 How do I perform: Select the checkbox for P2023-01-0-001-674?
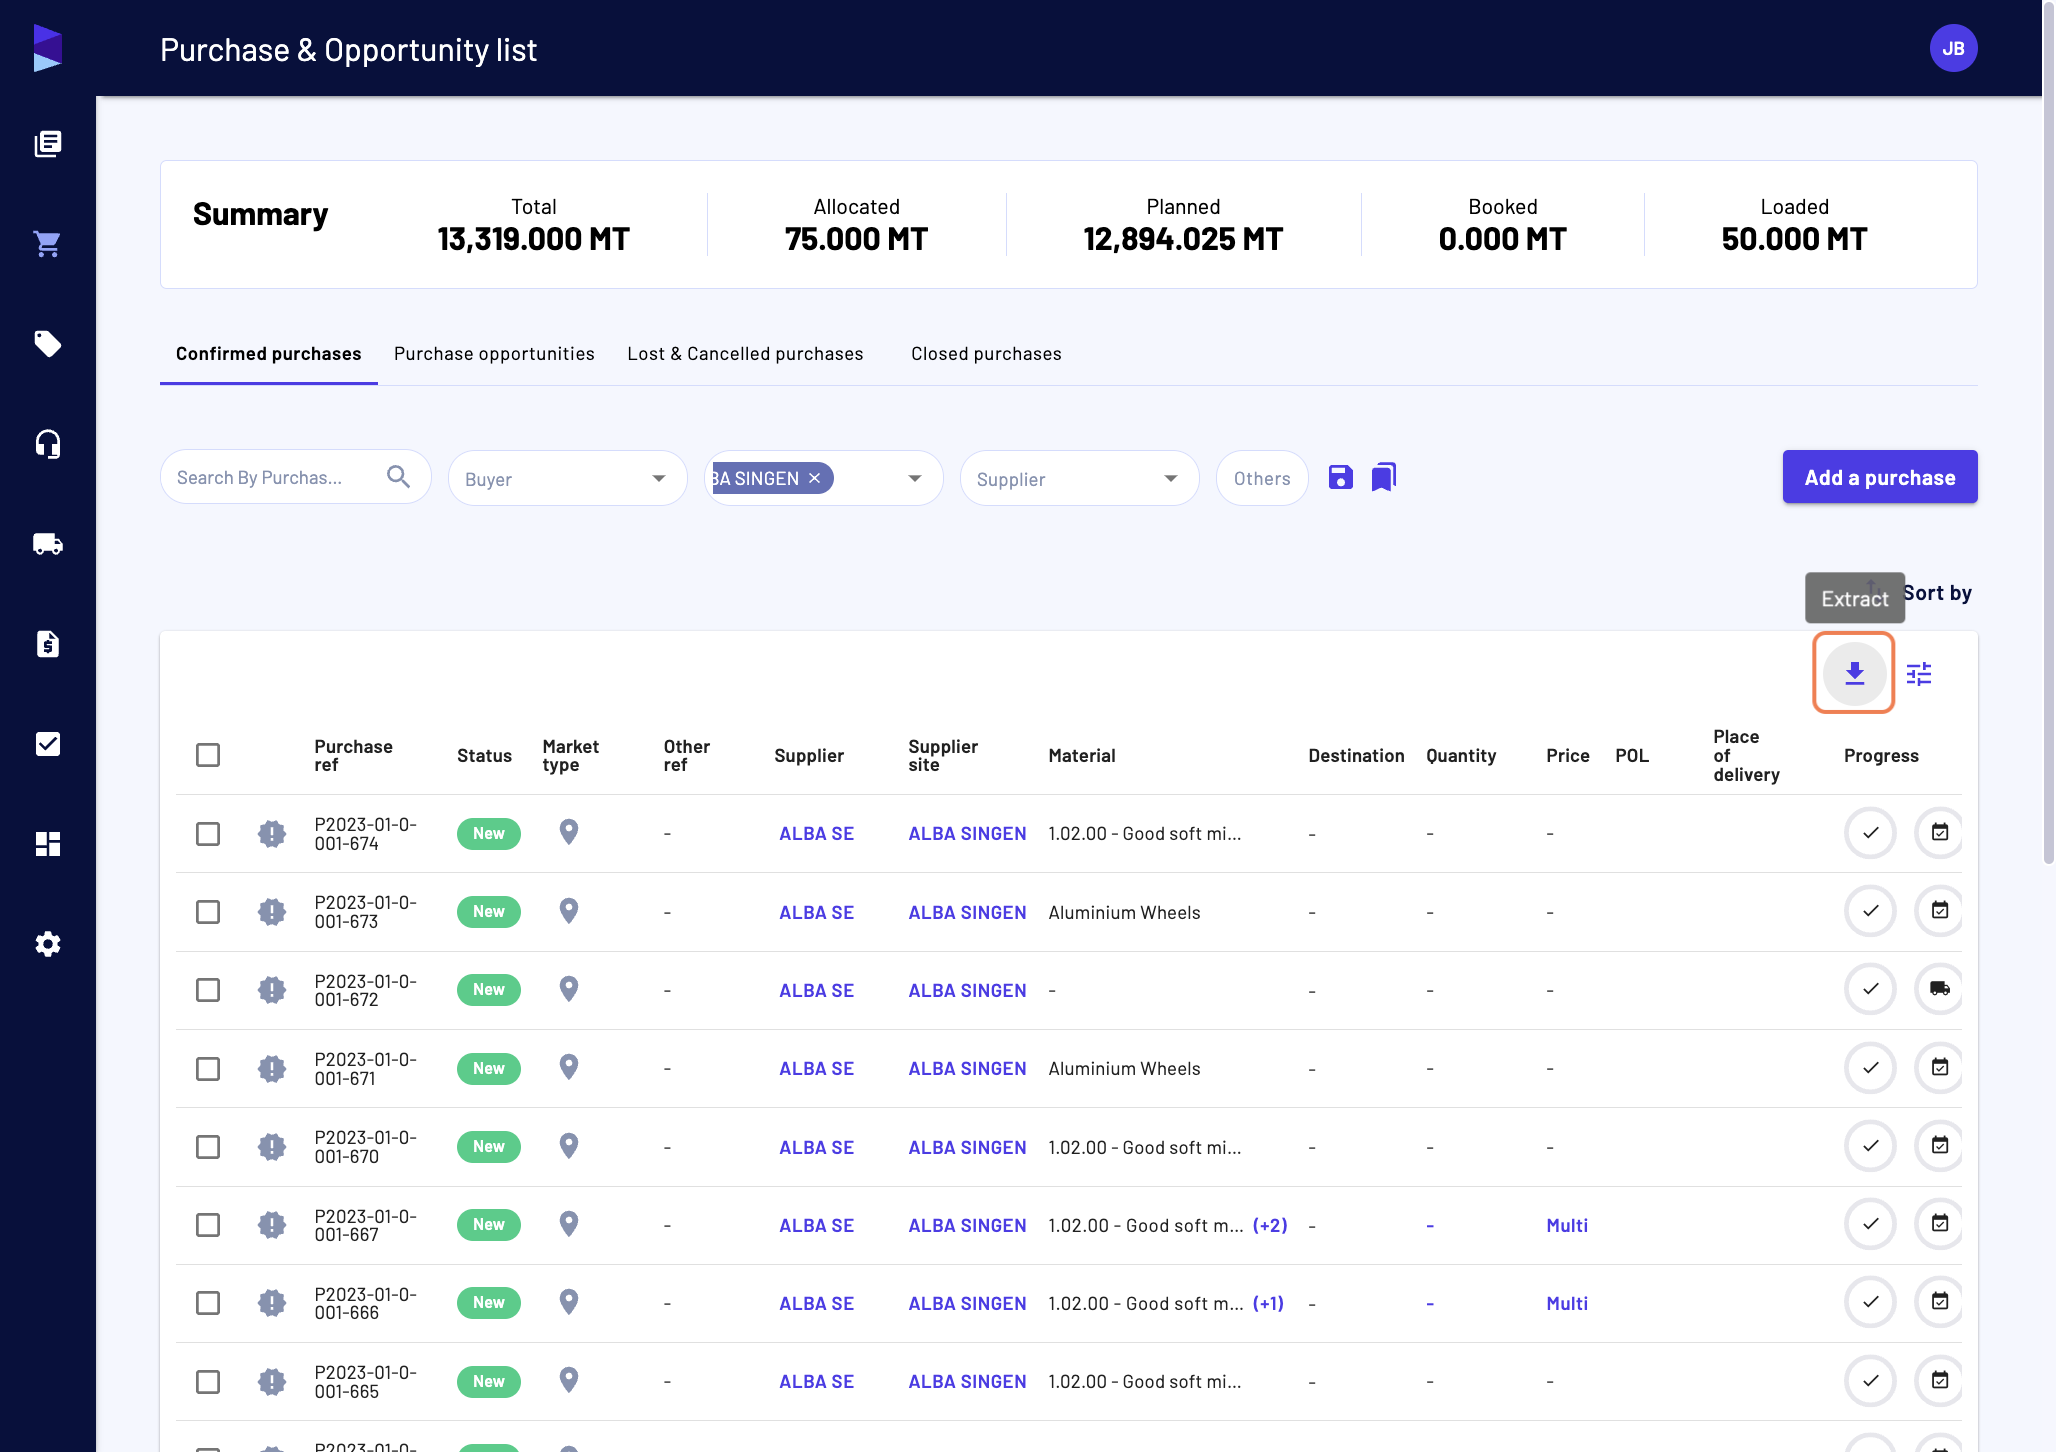[x=208, y=834]
